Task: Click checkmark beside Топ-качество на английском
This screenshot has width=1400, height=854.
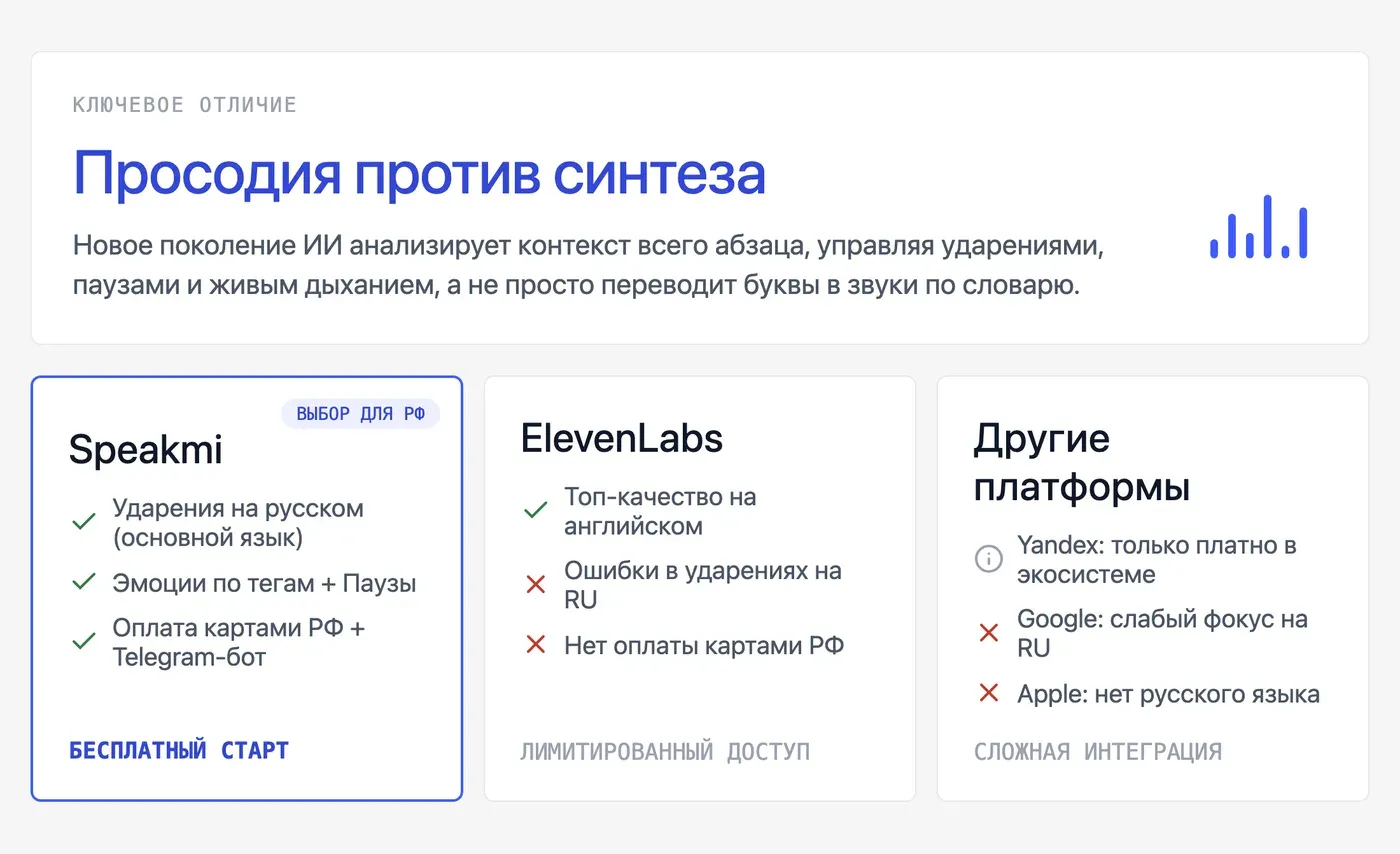Action: [x=536, y=509]
